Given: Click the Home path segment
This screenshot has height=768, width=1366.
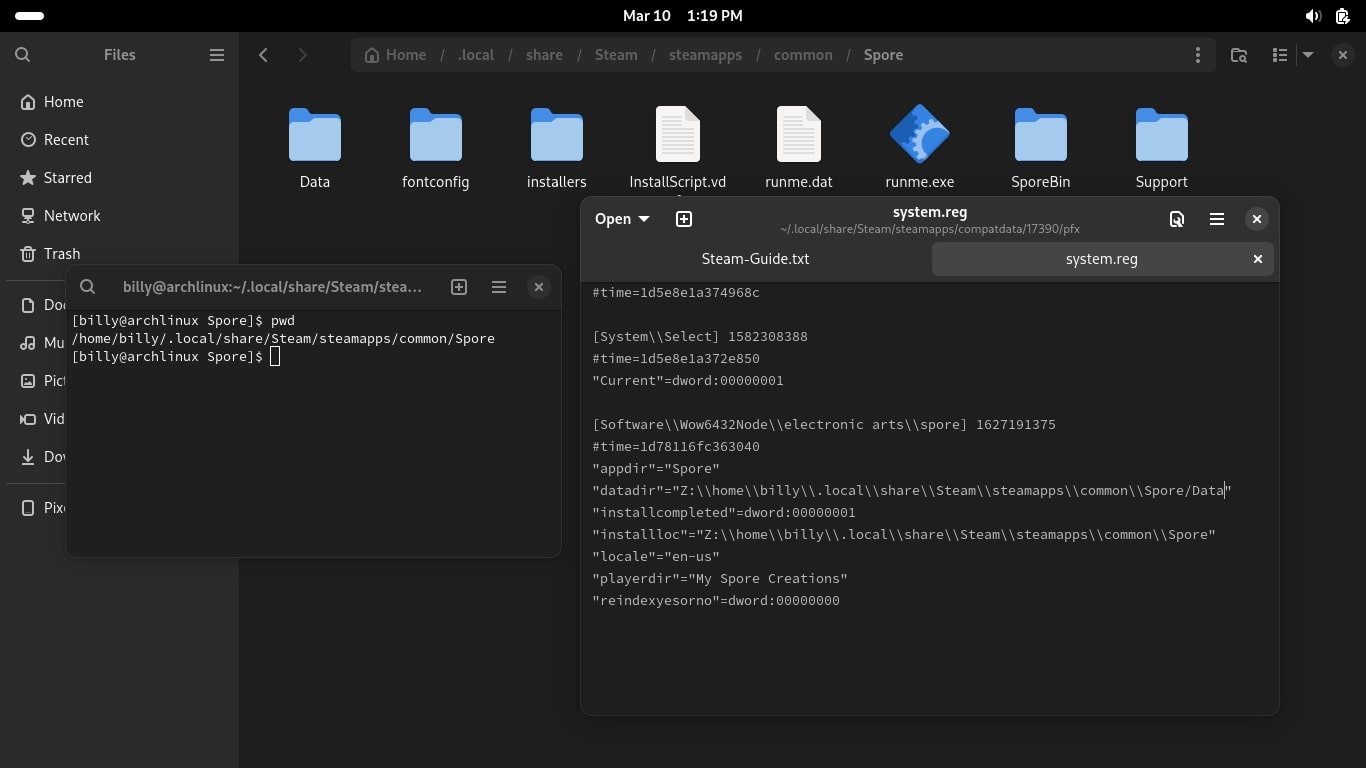Looking at the screenshot, I should coord(395,55).
